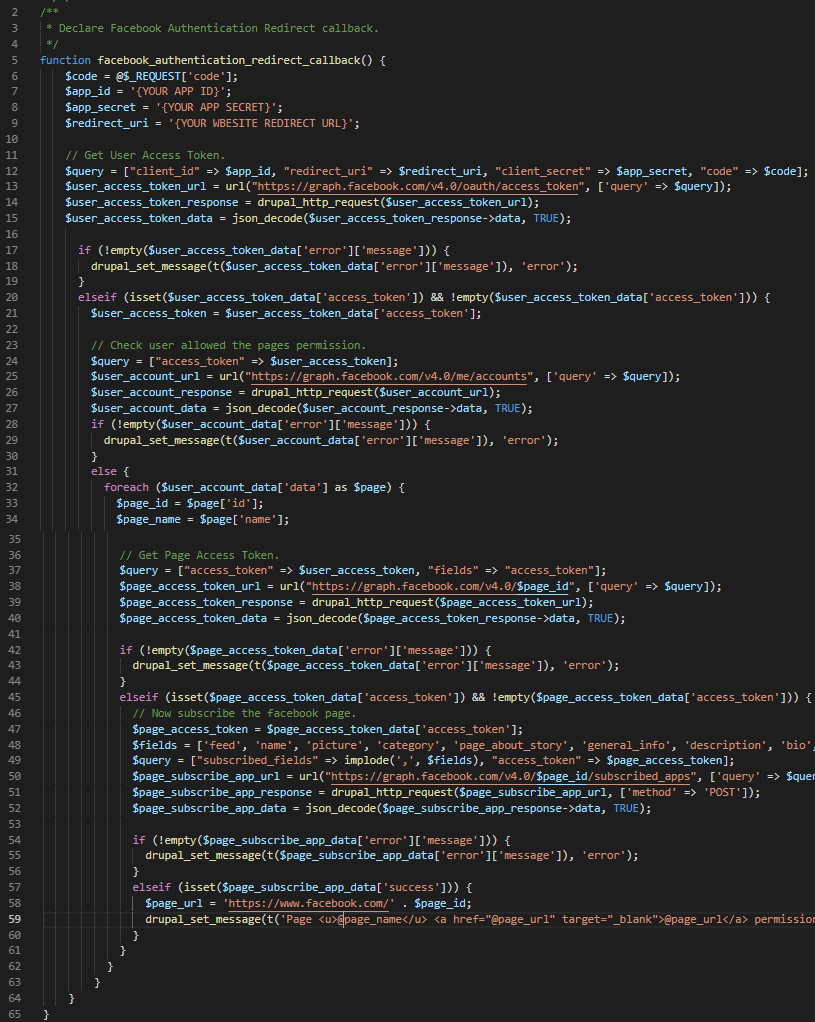
Task: Click line number 45 in the gutter
Action: (x=14, y=697)
